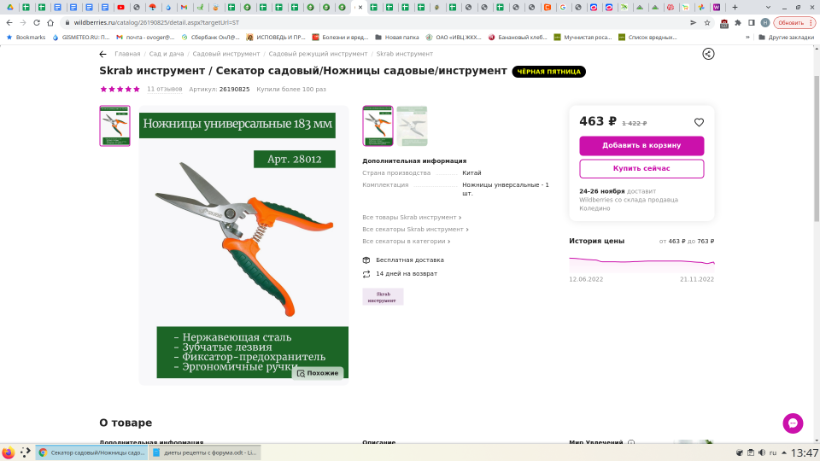Click 'Похожие' similar items button on image
This screenshot has width=820, height=461.
pyautogui.click(x=317, y=373)
